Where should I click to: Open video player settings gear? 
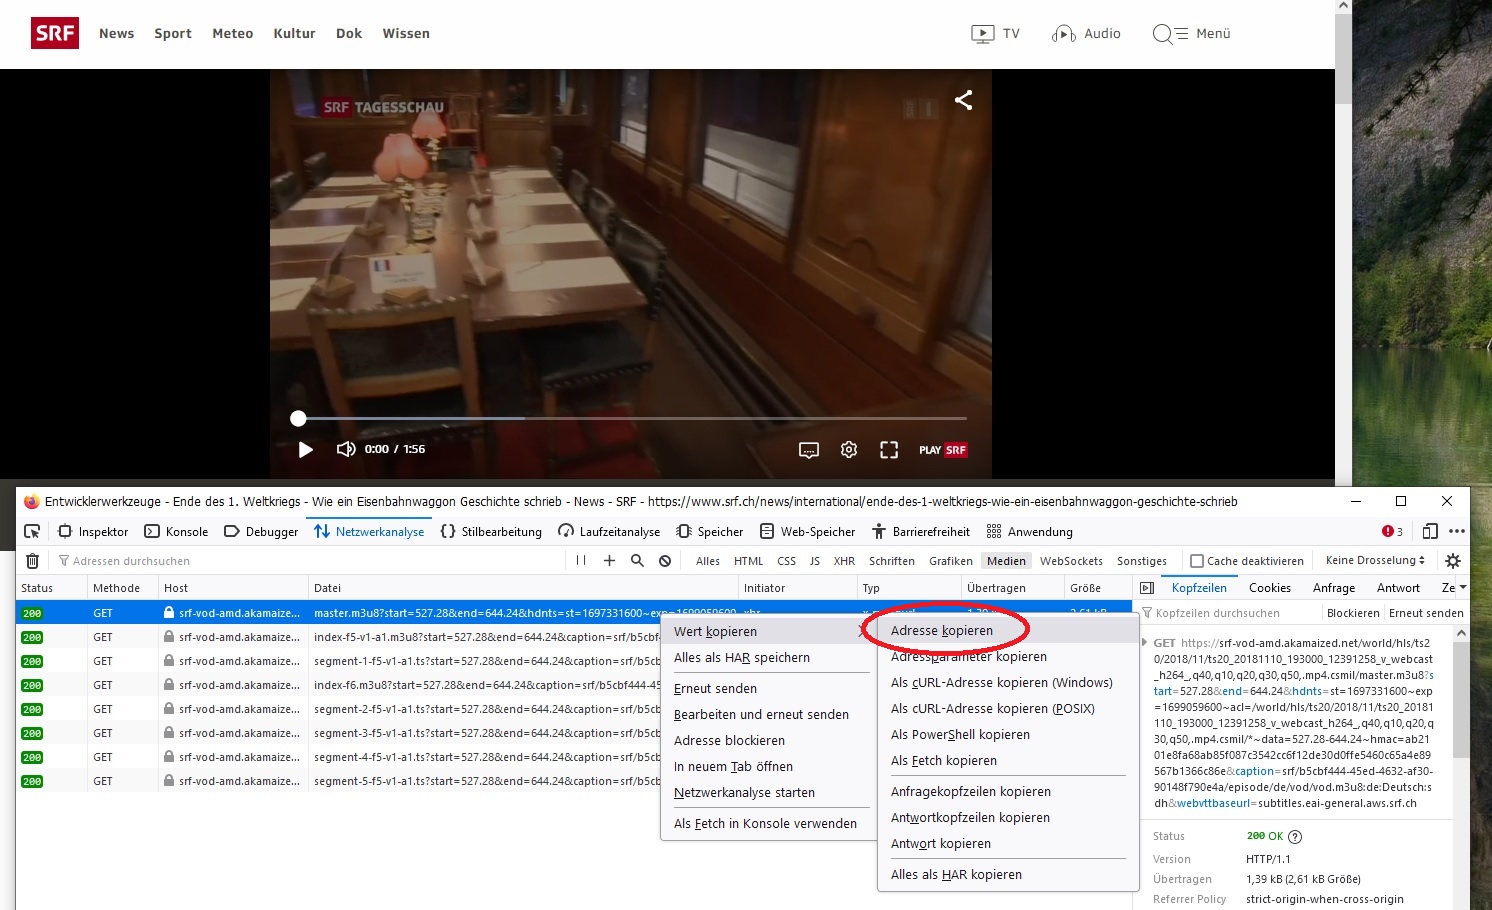click(849, 450)
